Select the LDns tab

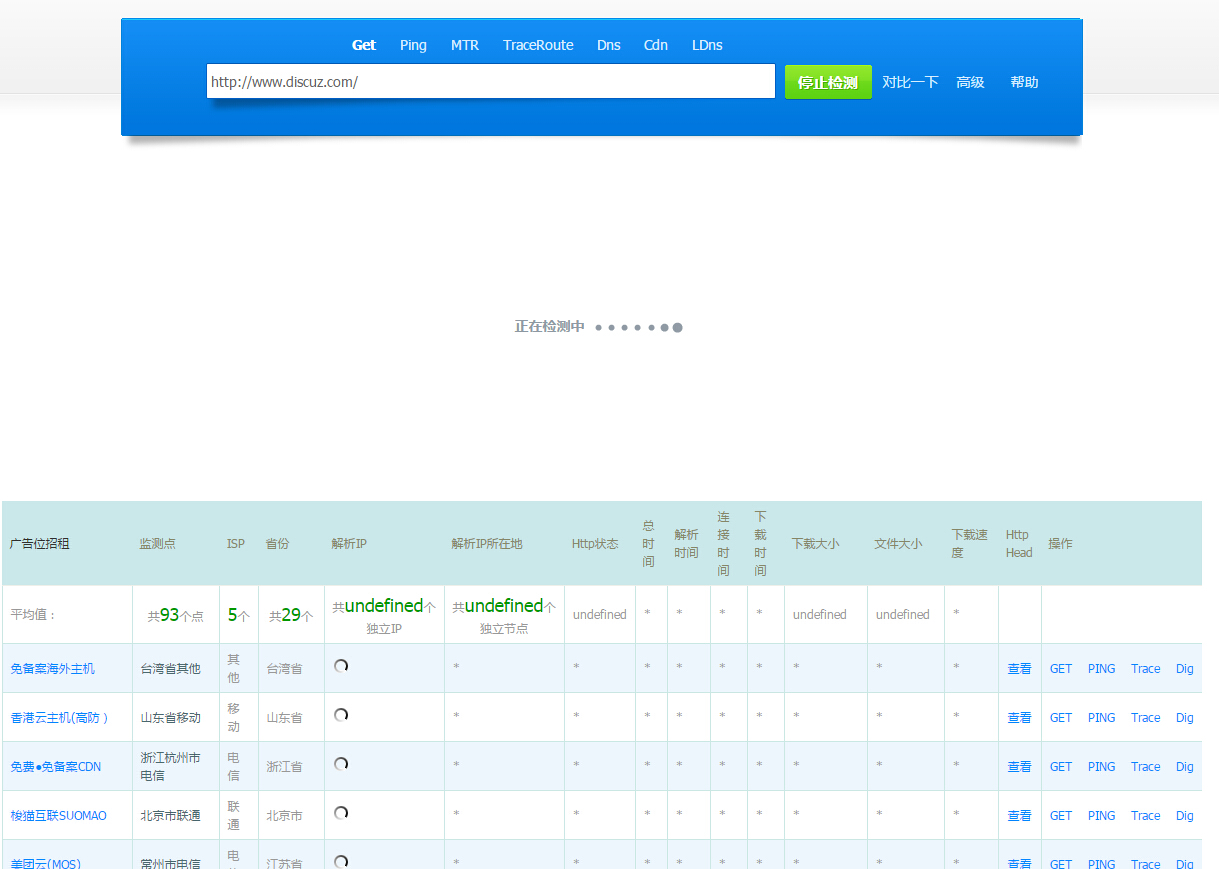[x=707, y=45]
